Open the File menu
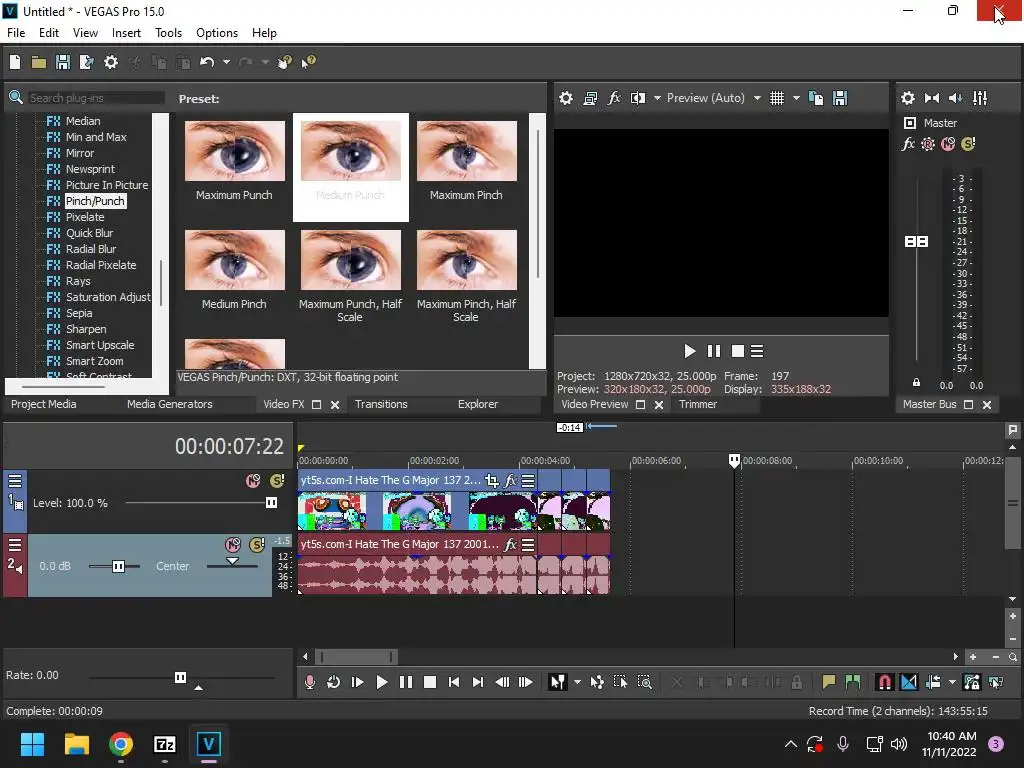The image size is (1024, 768). pyautogui.click(x=16, y=33)
